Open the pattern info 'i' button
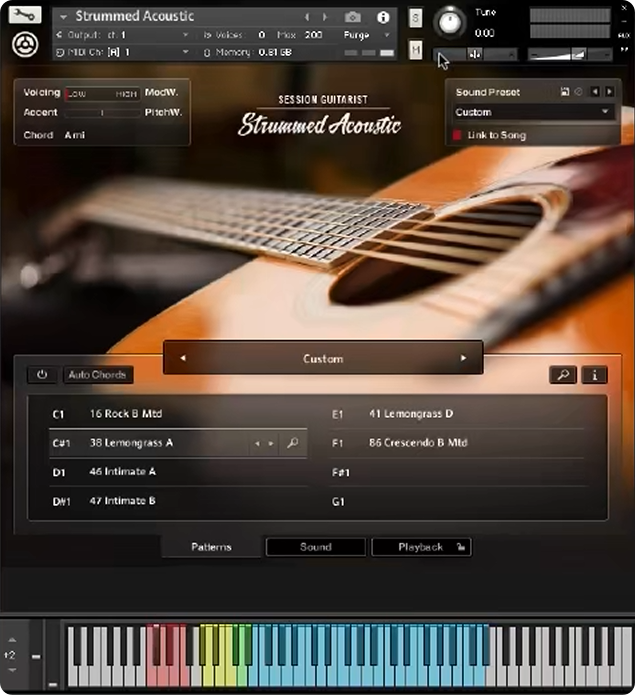The image size is (635, 695). tap(594, 375)
